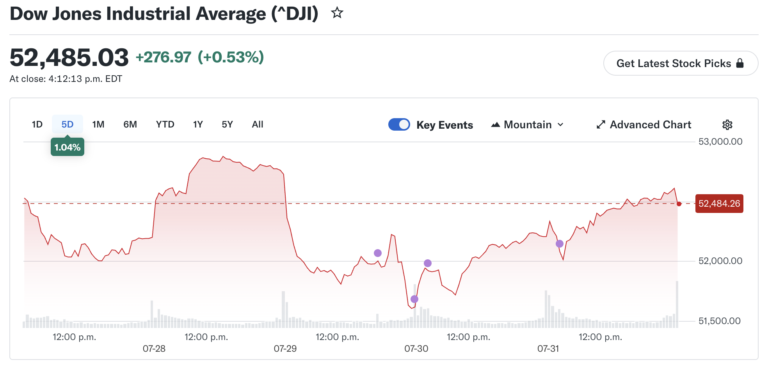Switch to the 1D range tab
The height and width of the screenshot is (365, 768).
coord(37,124)
